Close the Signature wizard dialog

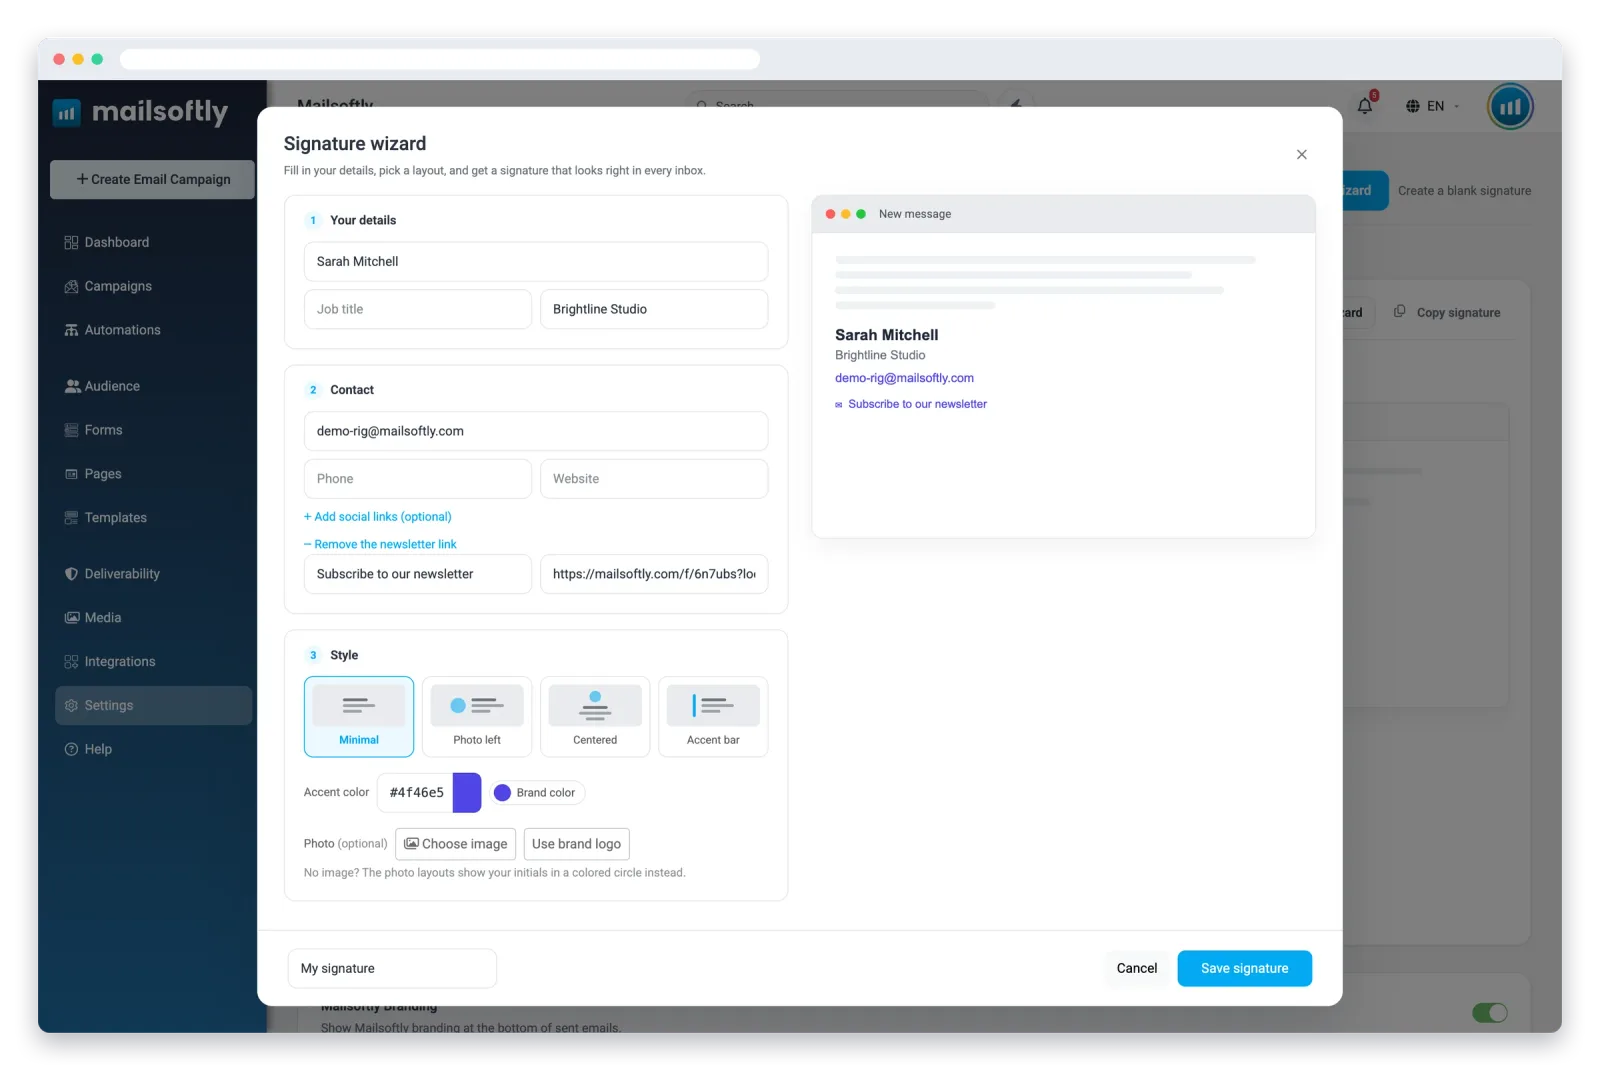1301,154
